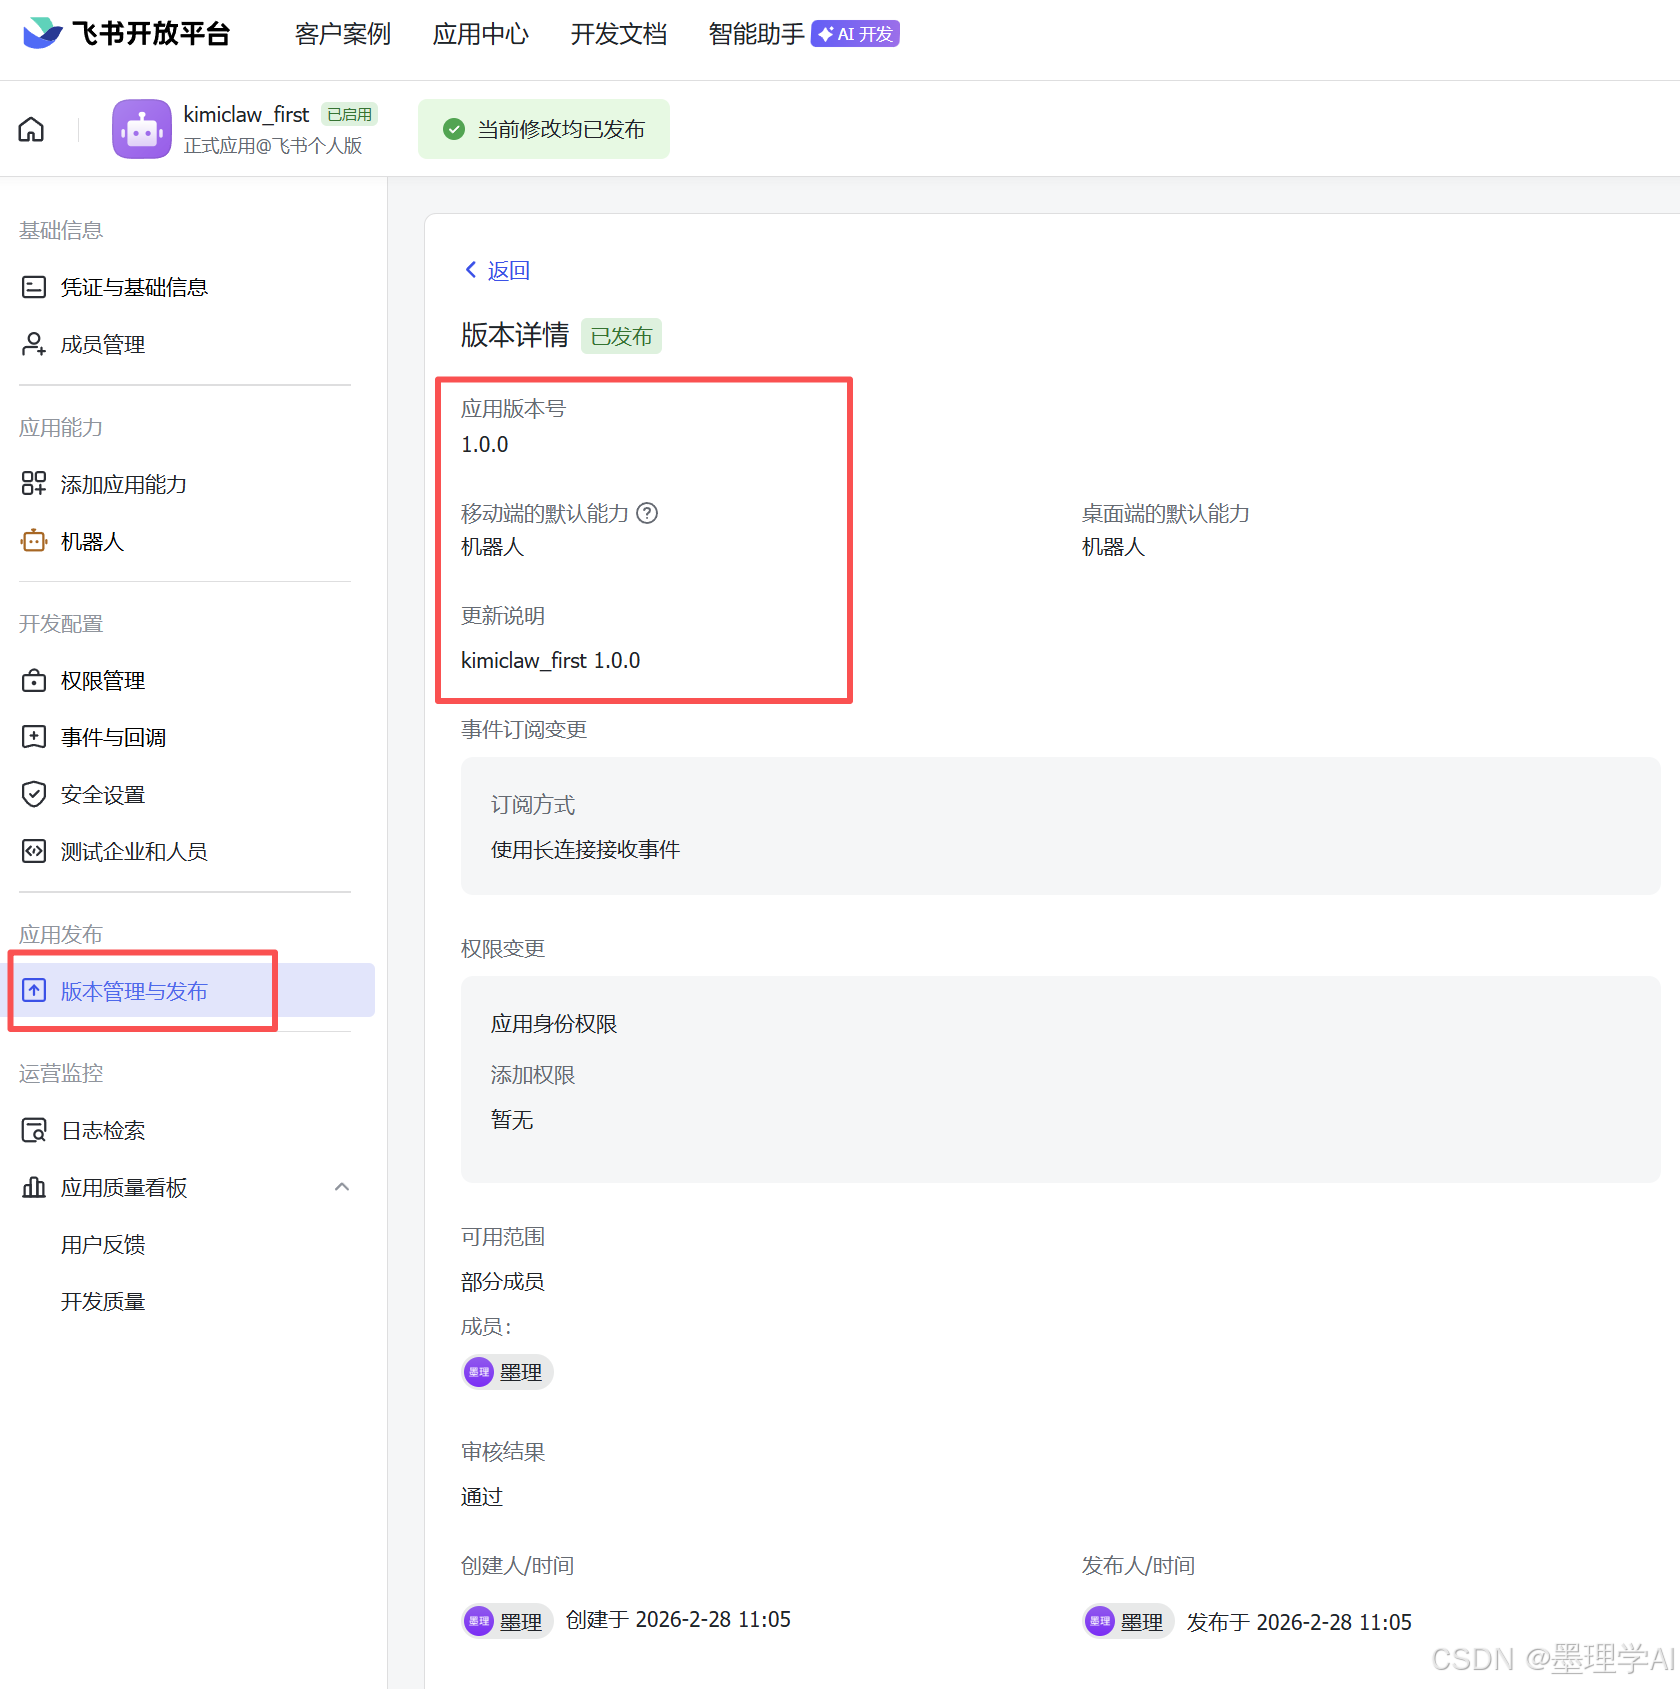Screen dimensions: 1680x1689
Task: Click 通过 under 审核结果
Action: point(482,1496)
